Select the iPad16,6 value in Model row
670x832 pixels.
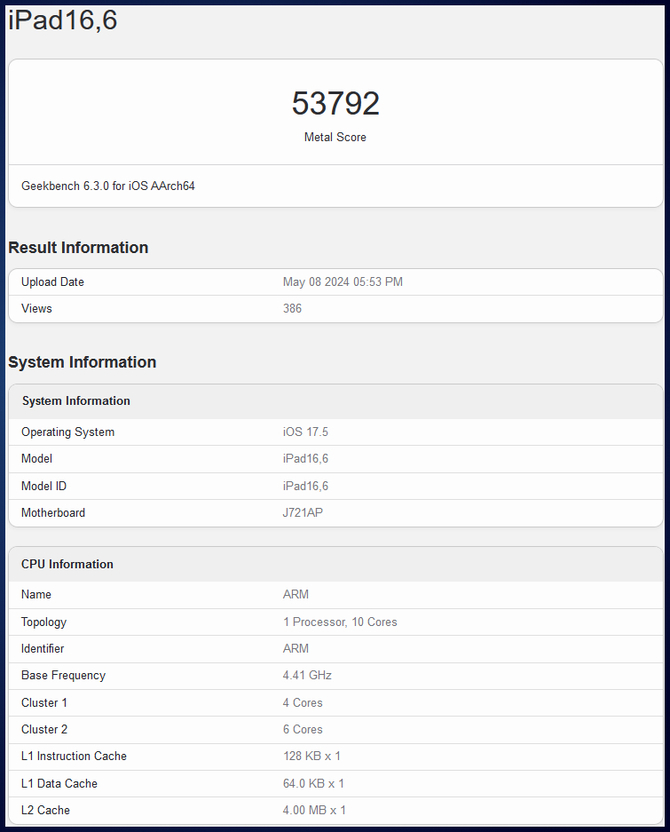point(306,458)
